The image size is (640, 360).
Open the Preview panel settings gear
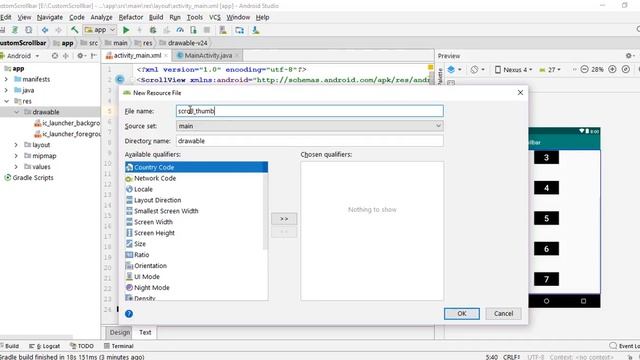(629, 56)
